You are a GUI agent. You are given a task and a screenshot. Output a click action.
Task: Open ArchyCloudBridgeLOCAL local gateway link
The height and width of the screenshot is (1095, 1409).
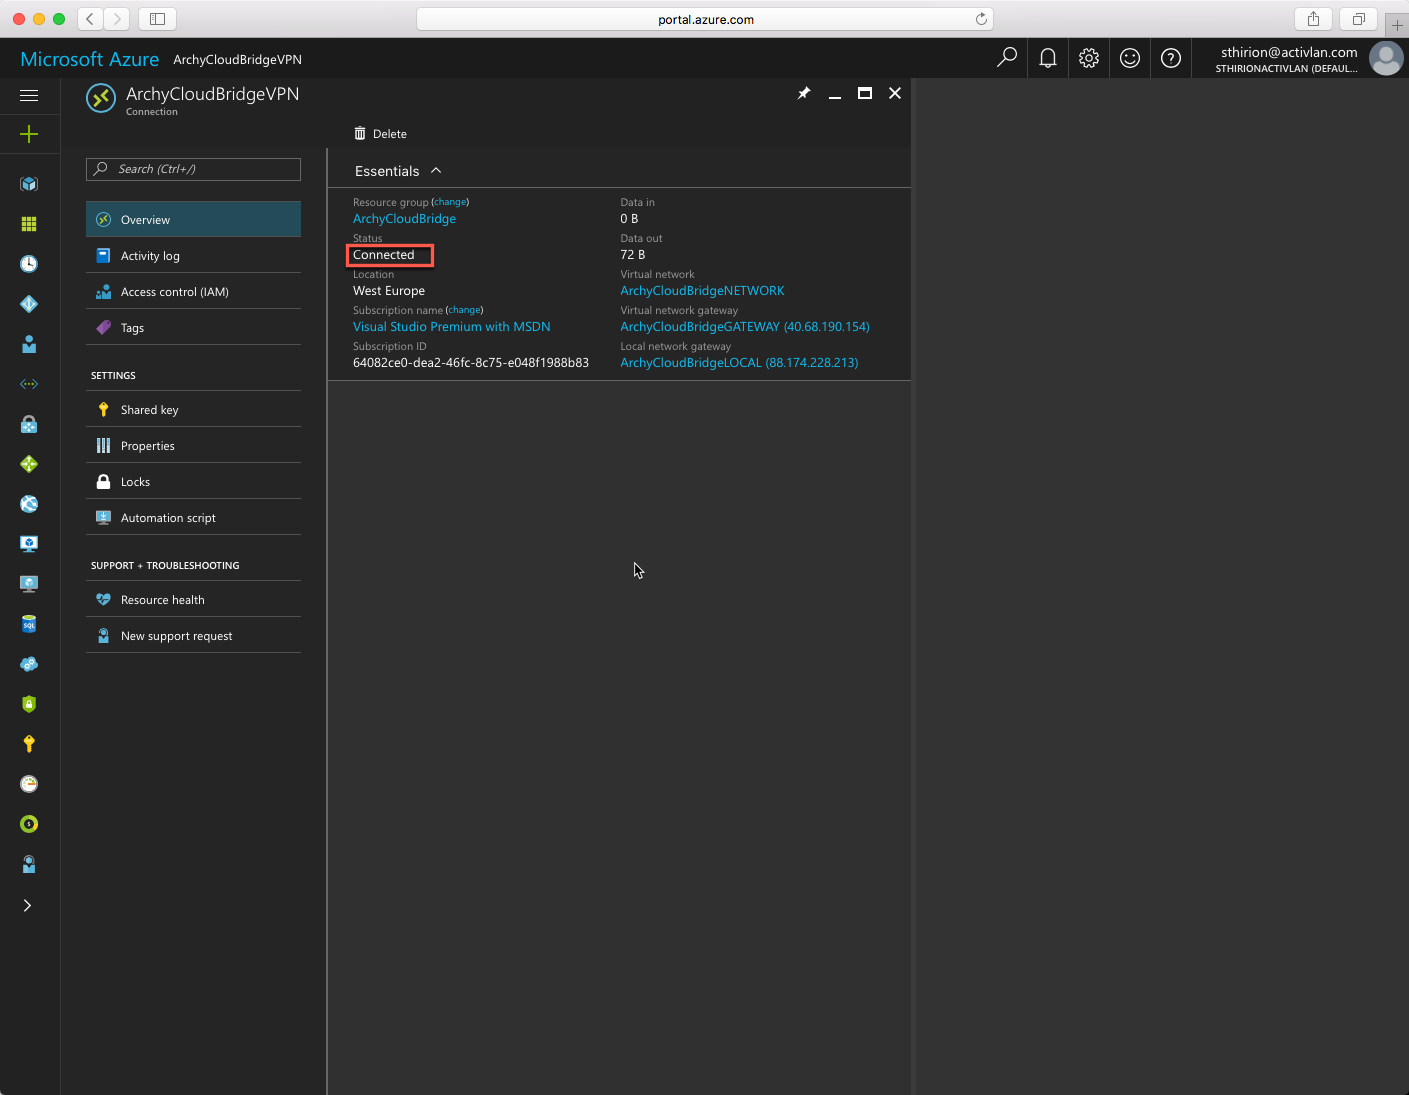pyautogui.click(x=739, y=362)
